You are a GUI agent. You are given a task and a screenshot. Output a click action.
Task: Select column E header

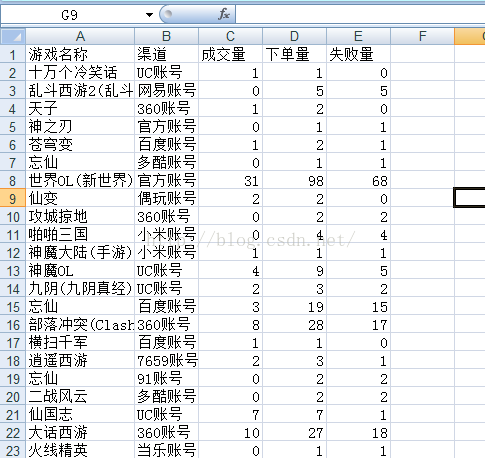358,36
